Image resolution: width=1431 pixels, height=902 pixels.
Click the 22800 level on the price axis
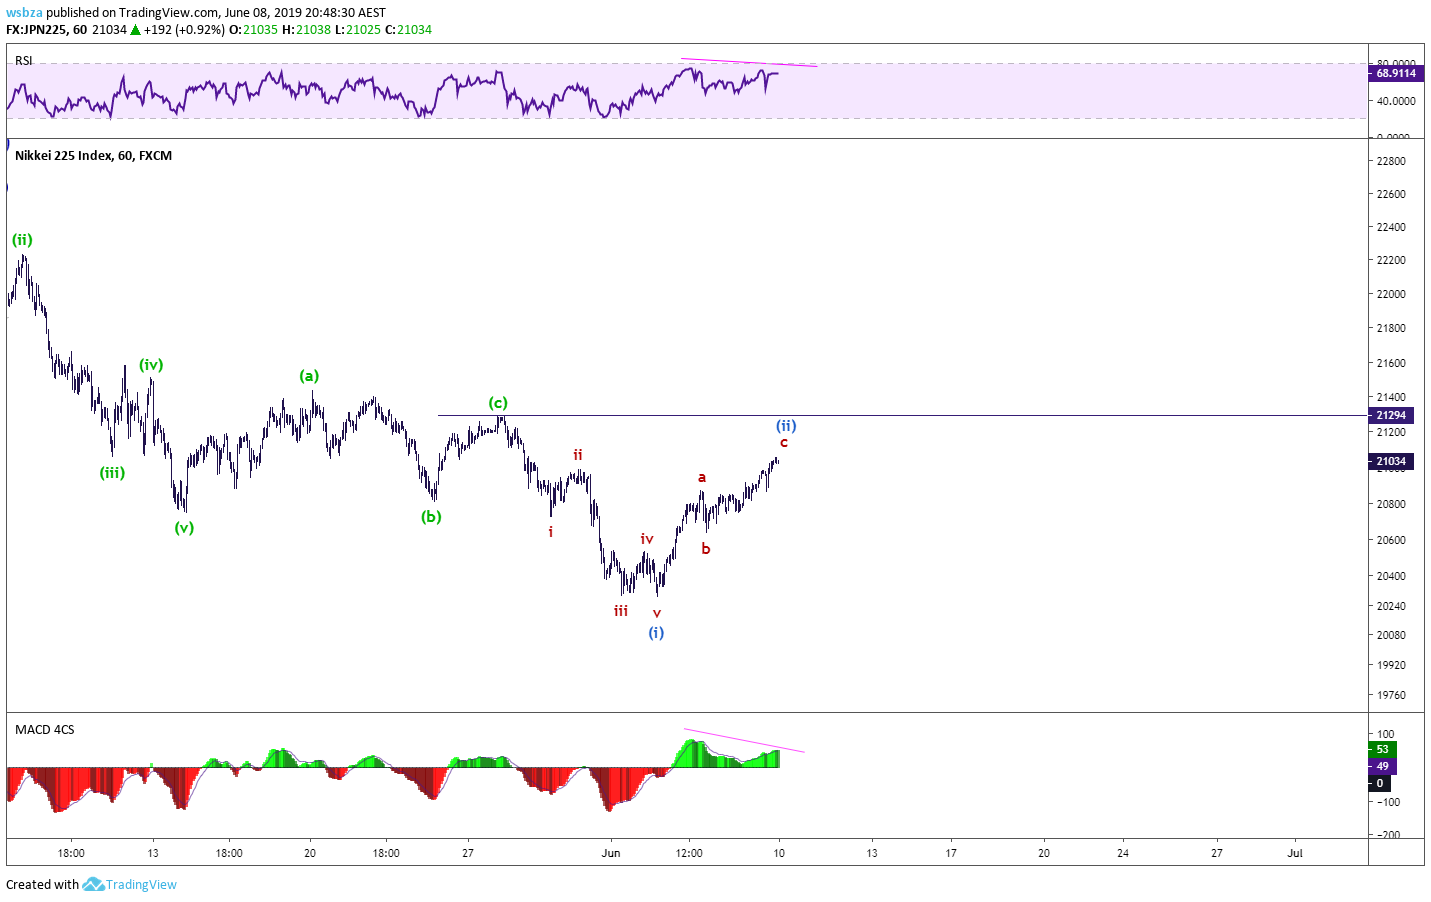pos(1391,161)
